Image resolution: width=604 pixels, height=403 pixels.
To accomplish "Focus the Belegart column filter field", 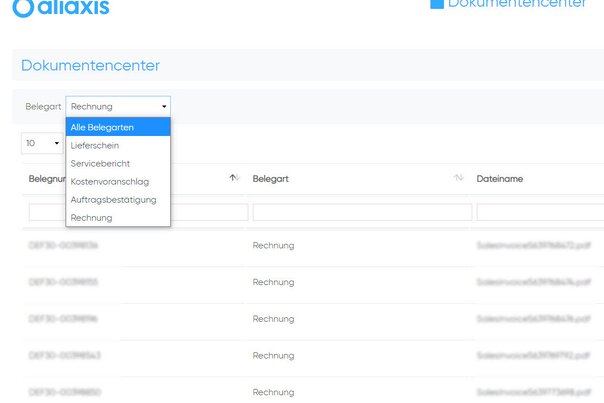I will (x=362, y=212).
